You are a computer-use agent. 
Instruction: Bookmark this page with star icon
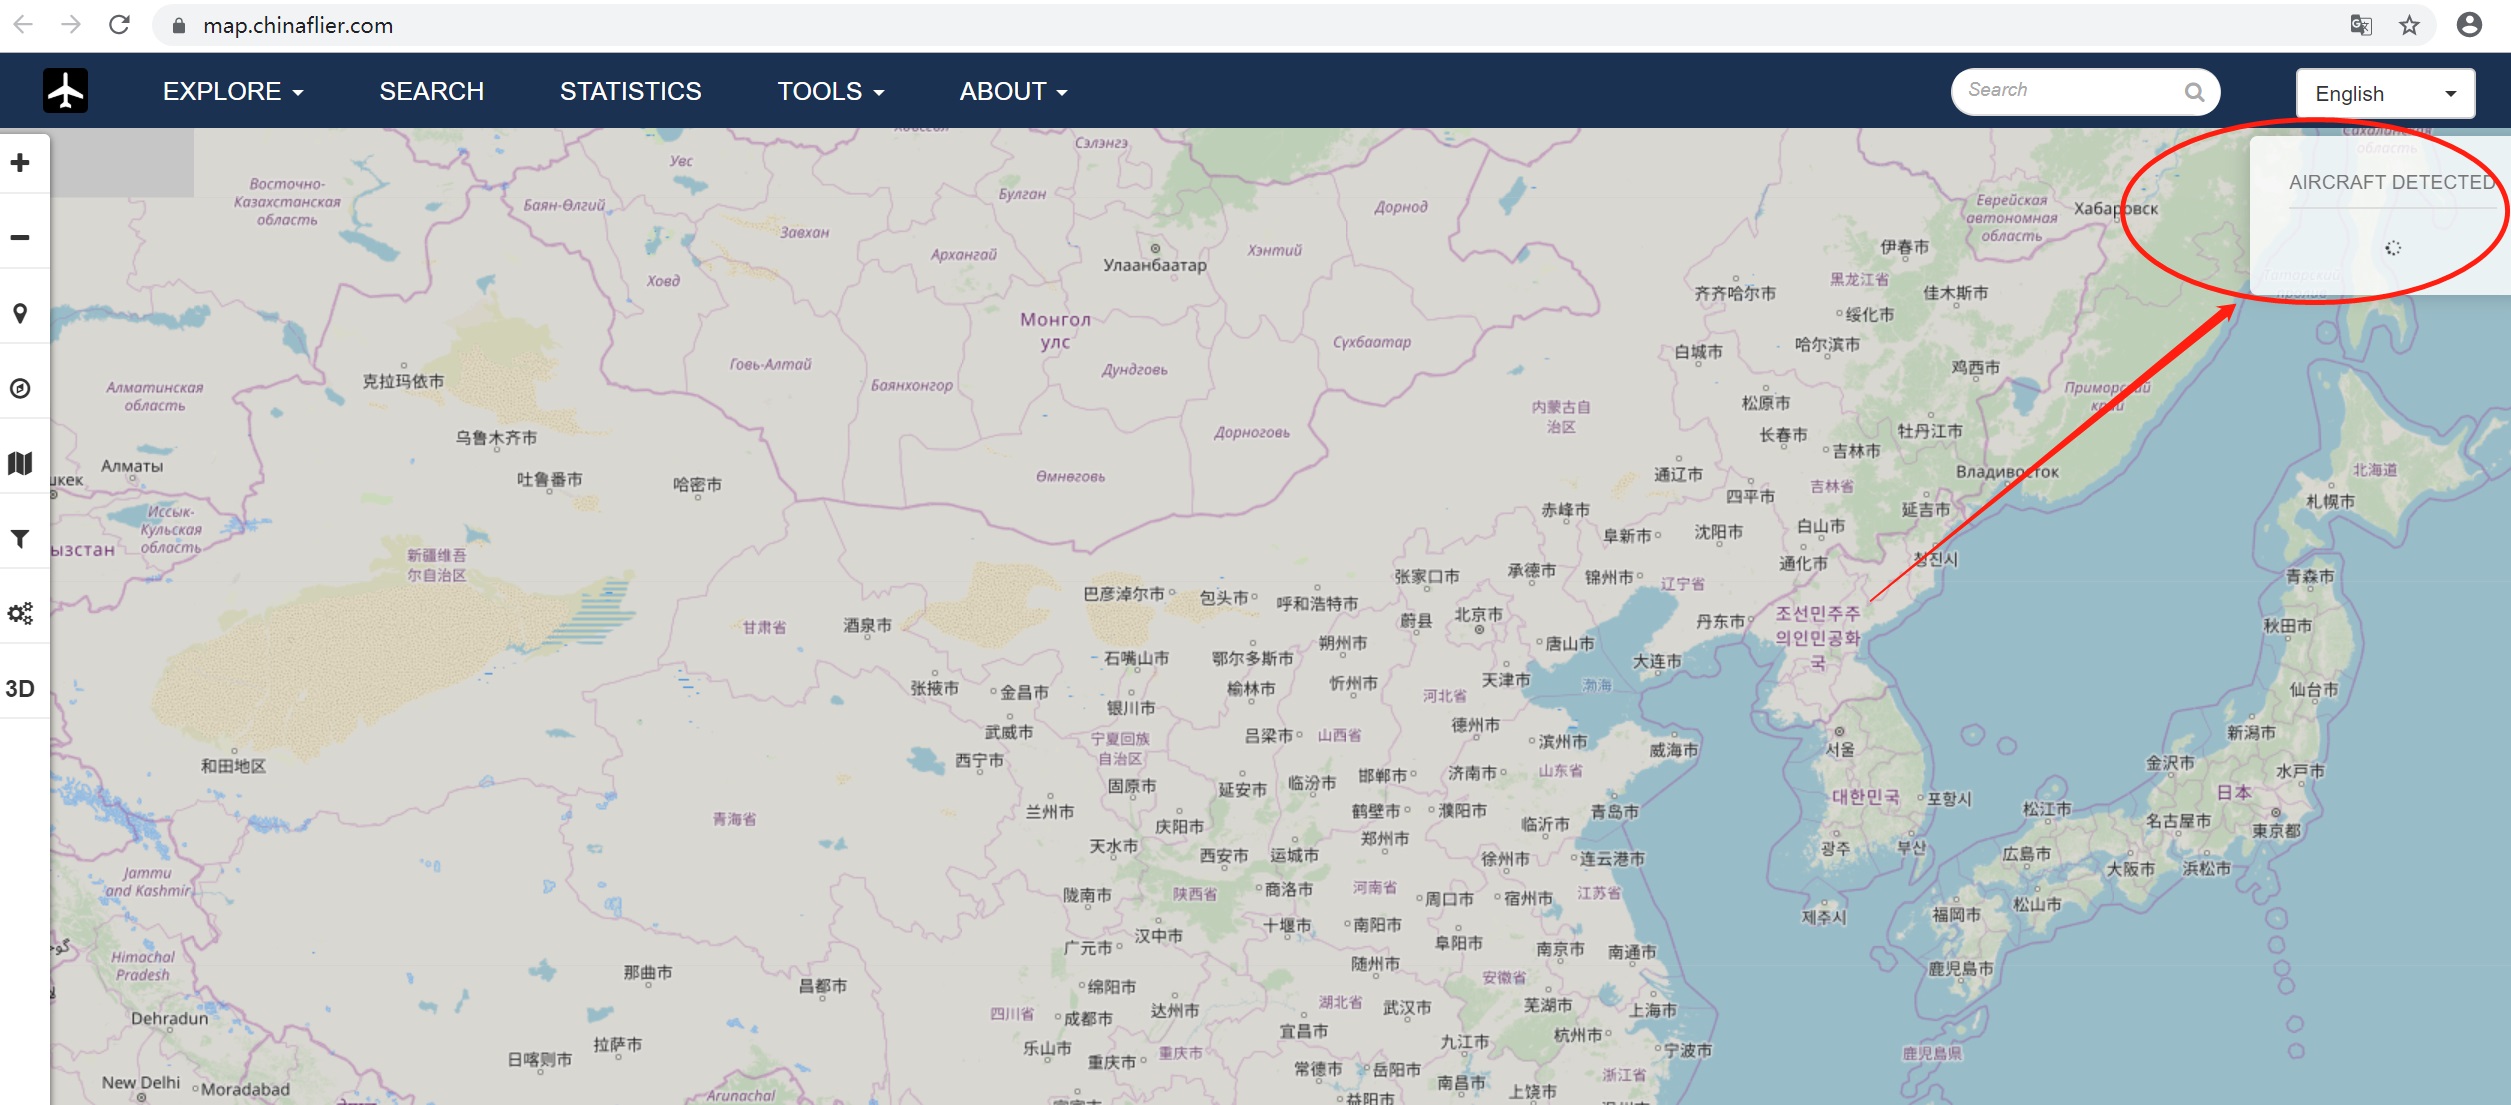tap(2409, 25)
